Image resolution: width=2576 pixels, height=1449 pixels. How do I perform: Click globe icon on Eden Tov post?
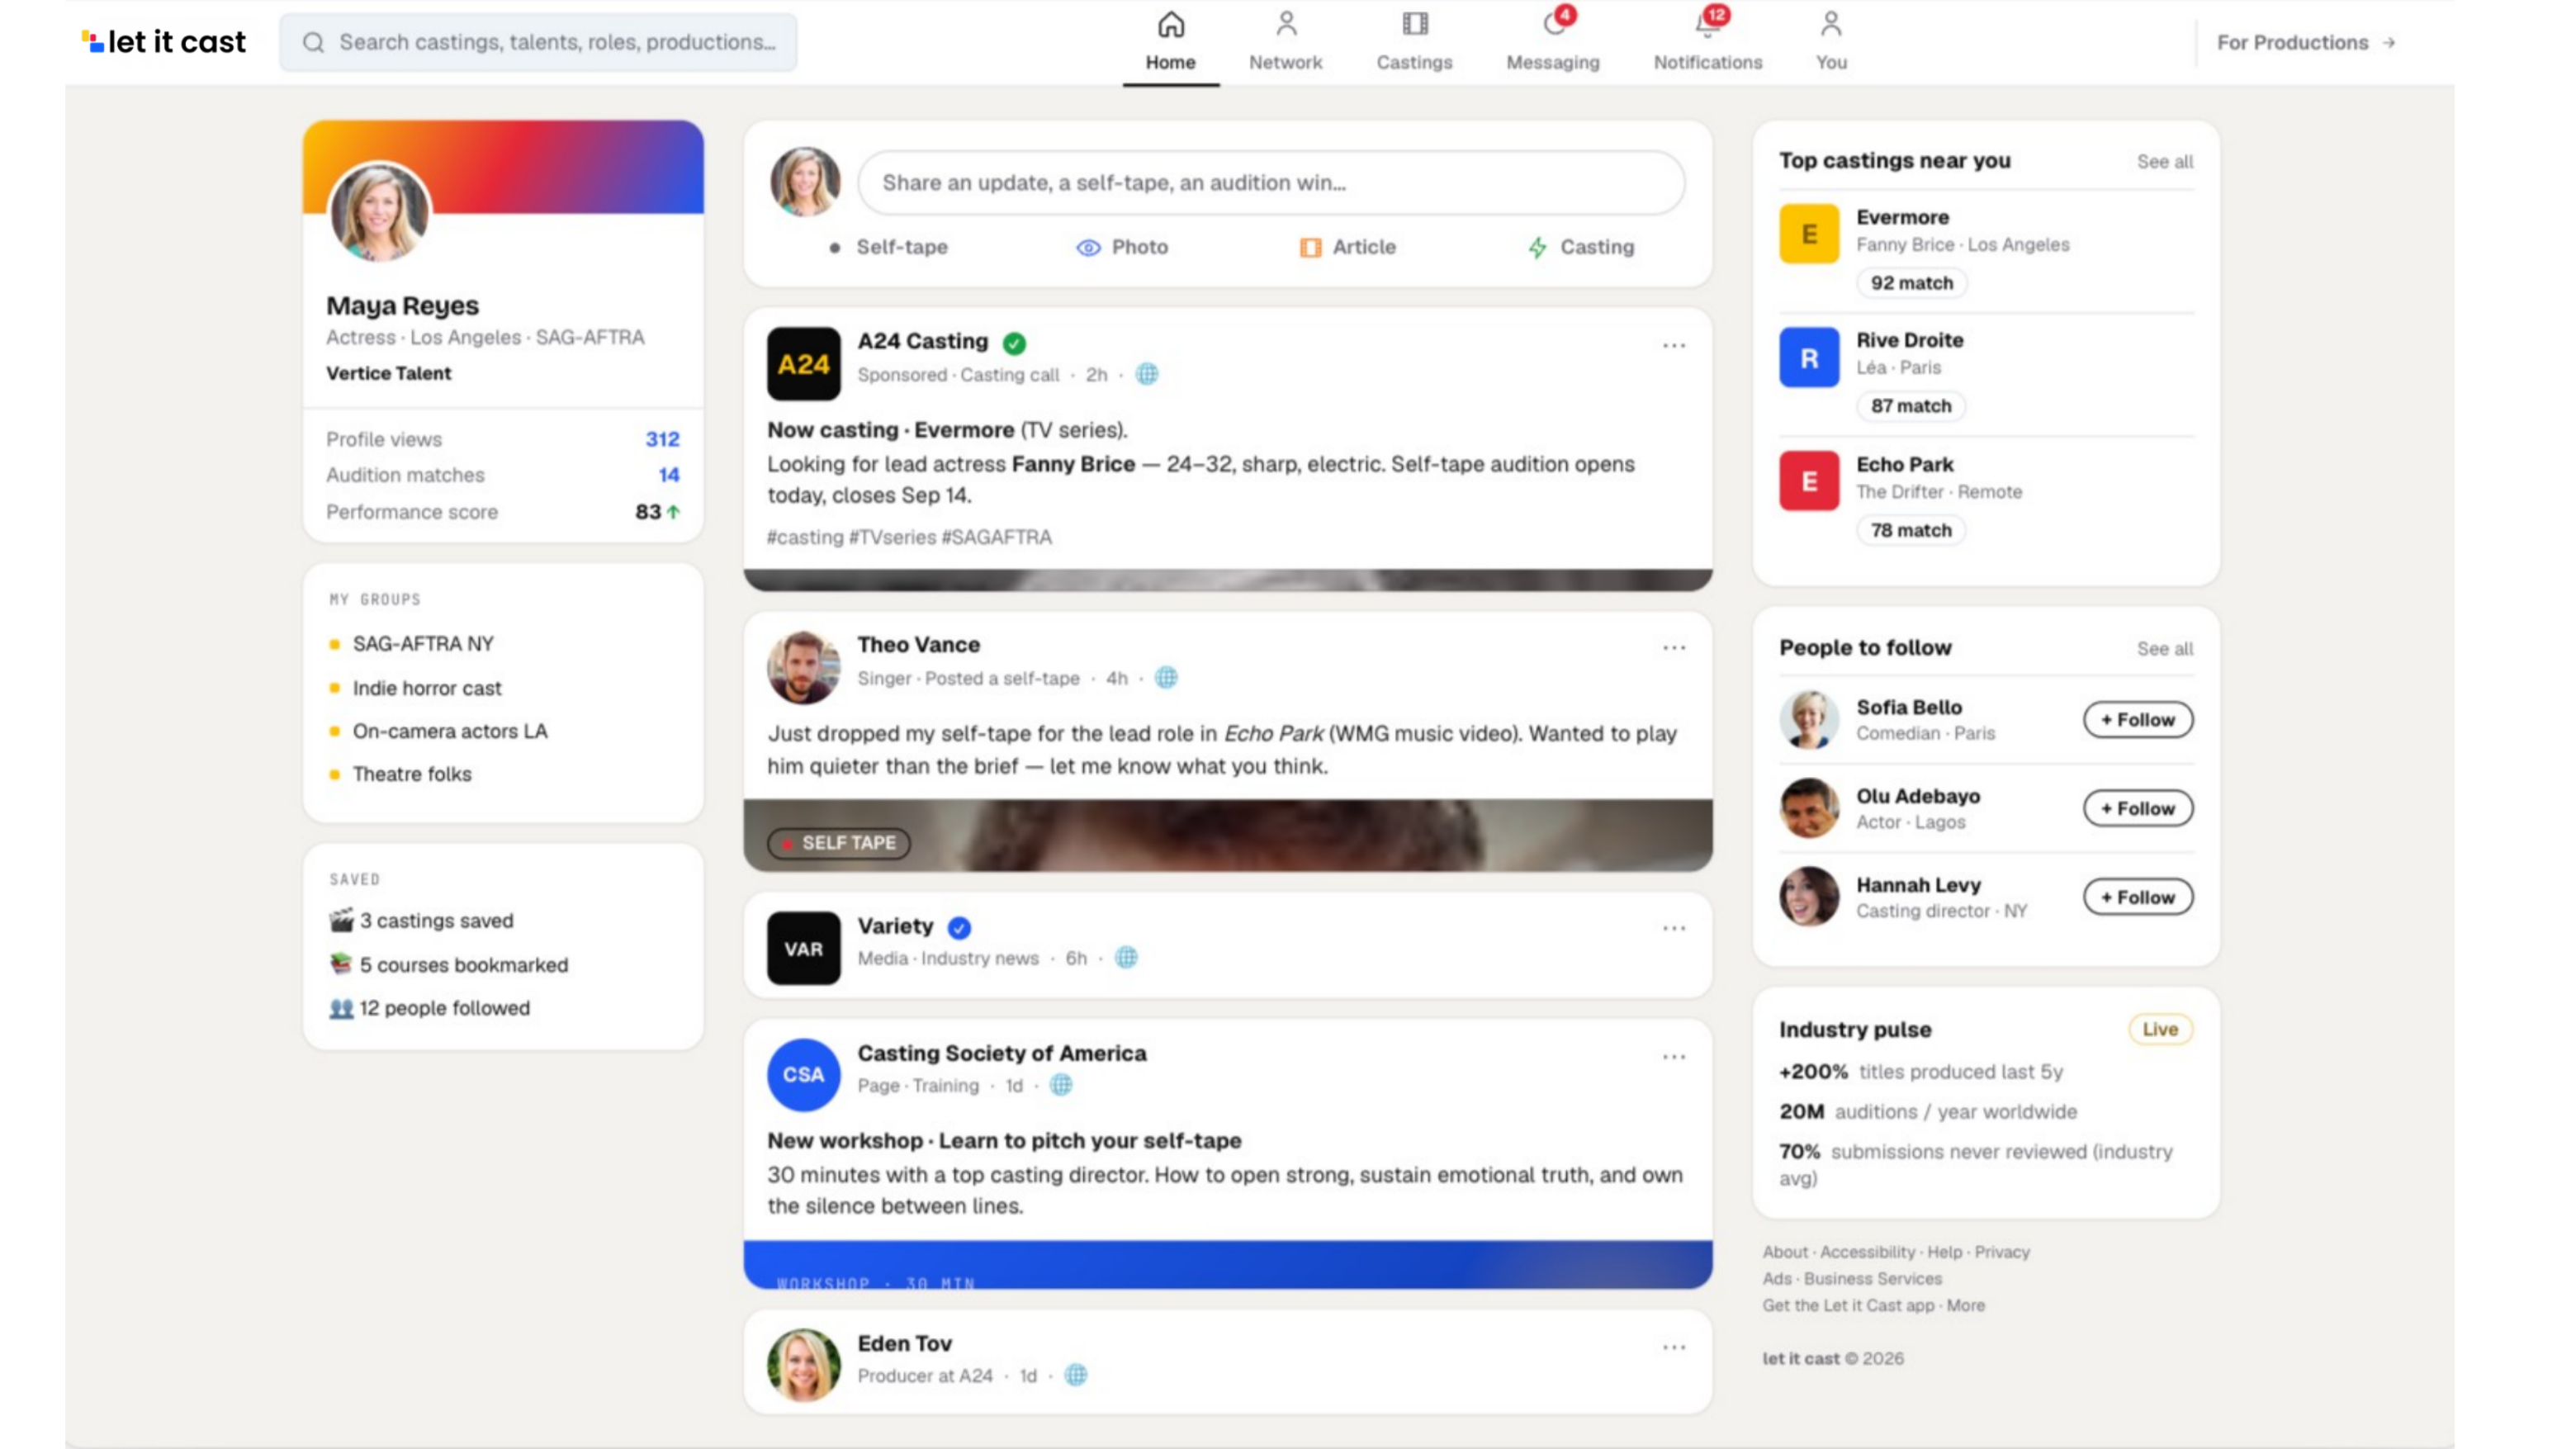[1075, 1375]
